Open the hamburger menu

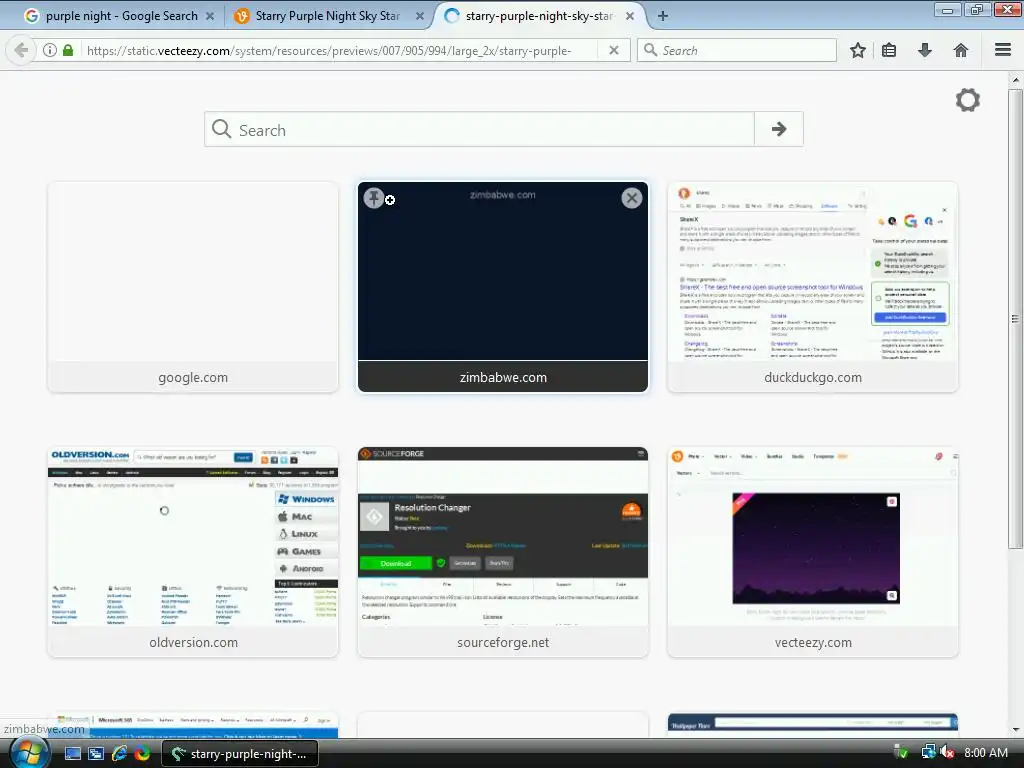pyautogui.click(x=1003, y=50)
